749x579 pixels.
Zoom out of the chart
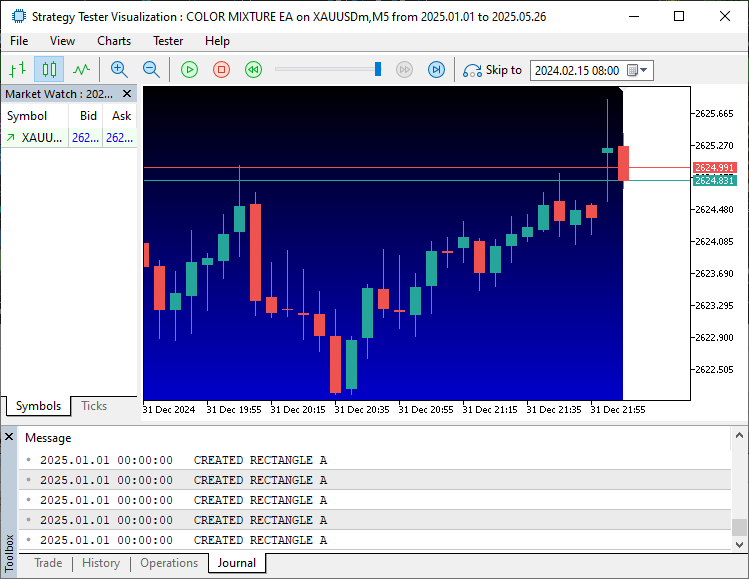click(151, 70)
